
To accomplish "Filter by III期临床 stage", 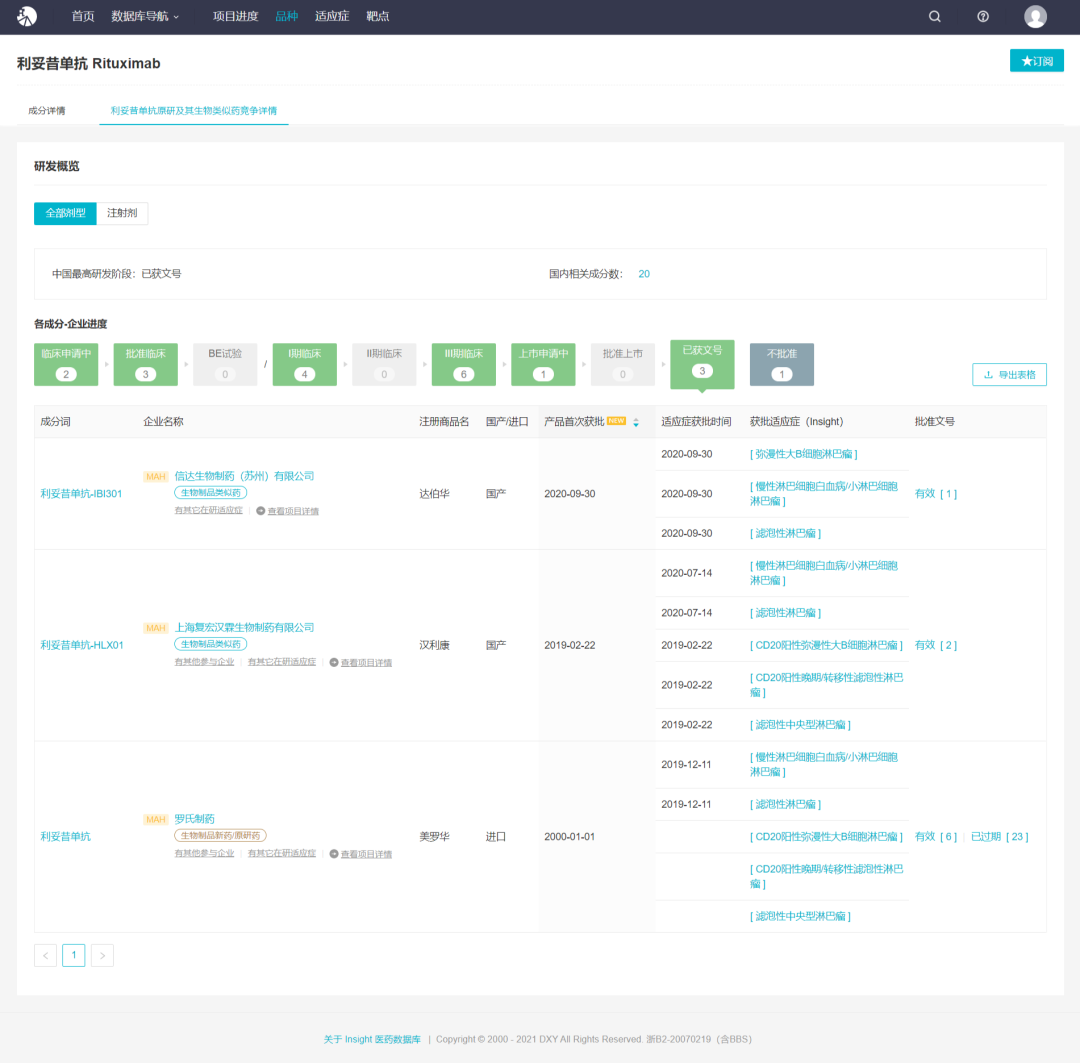I will pyautogui.click(x=464, y=364).
